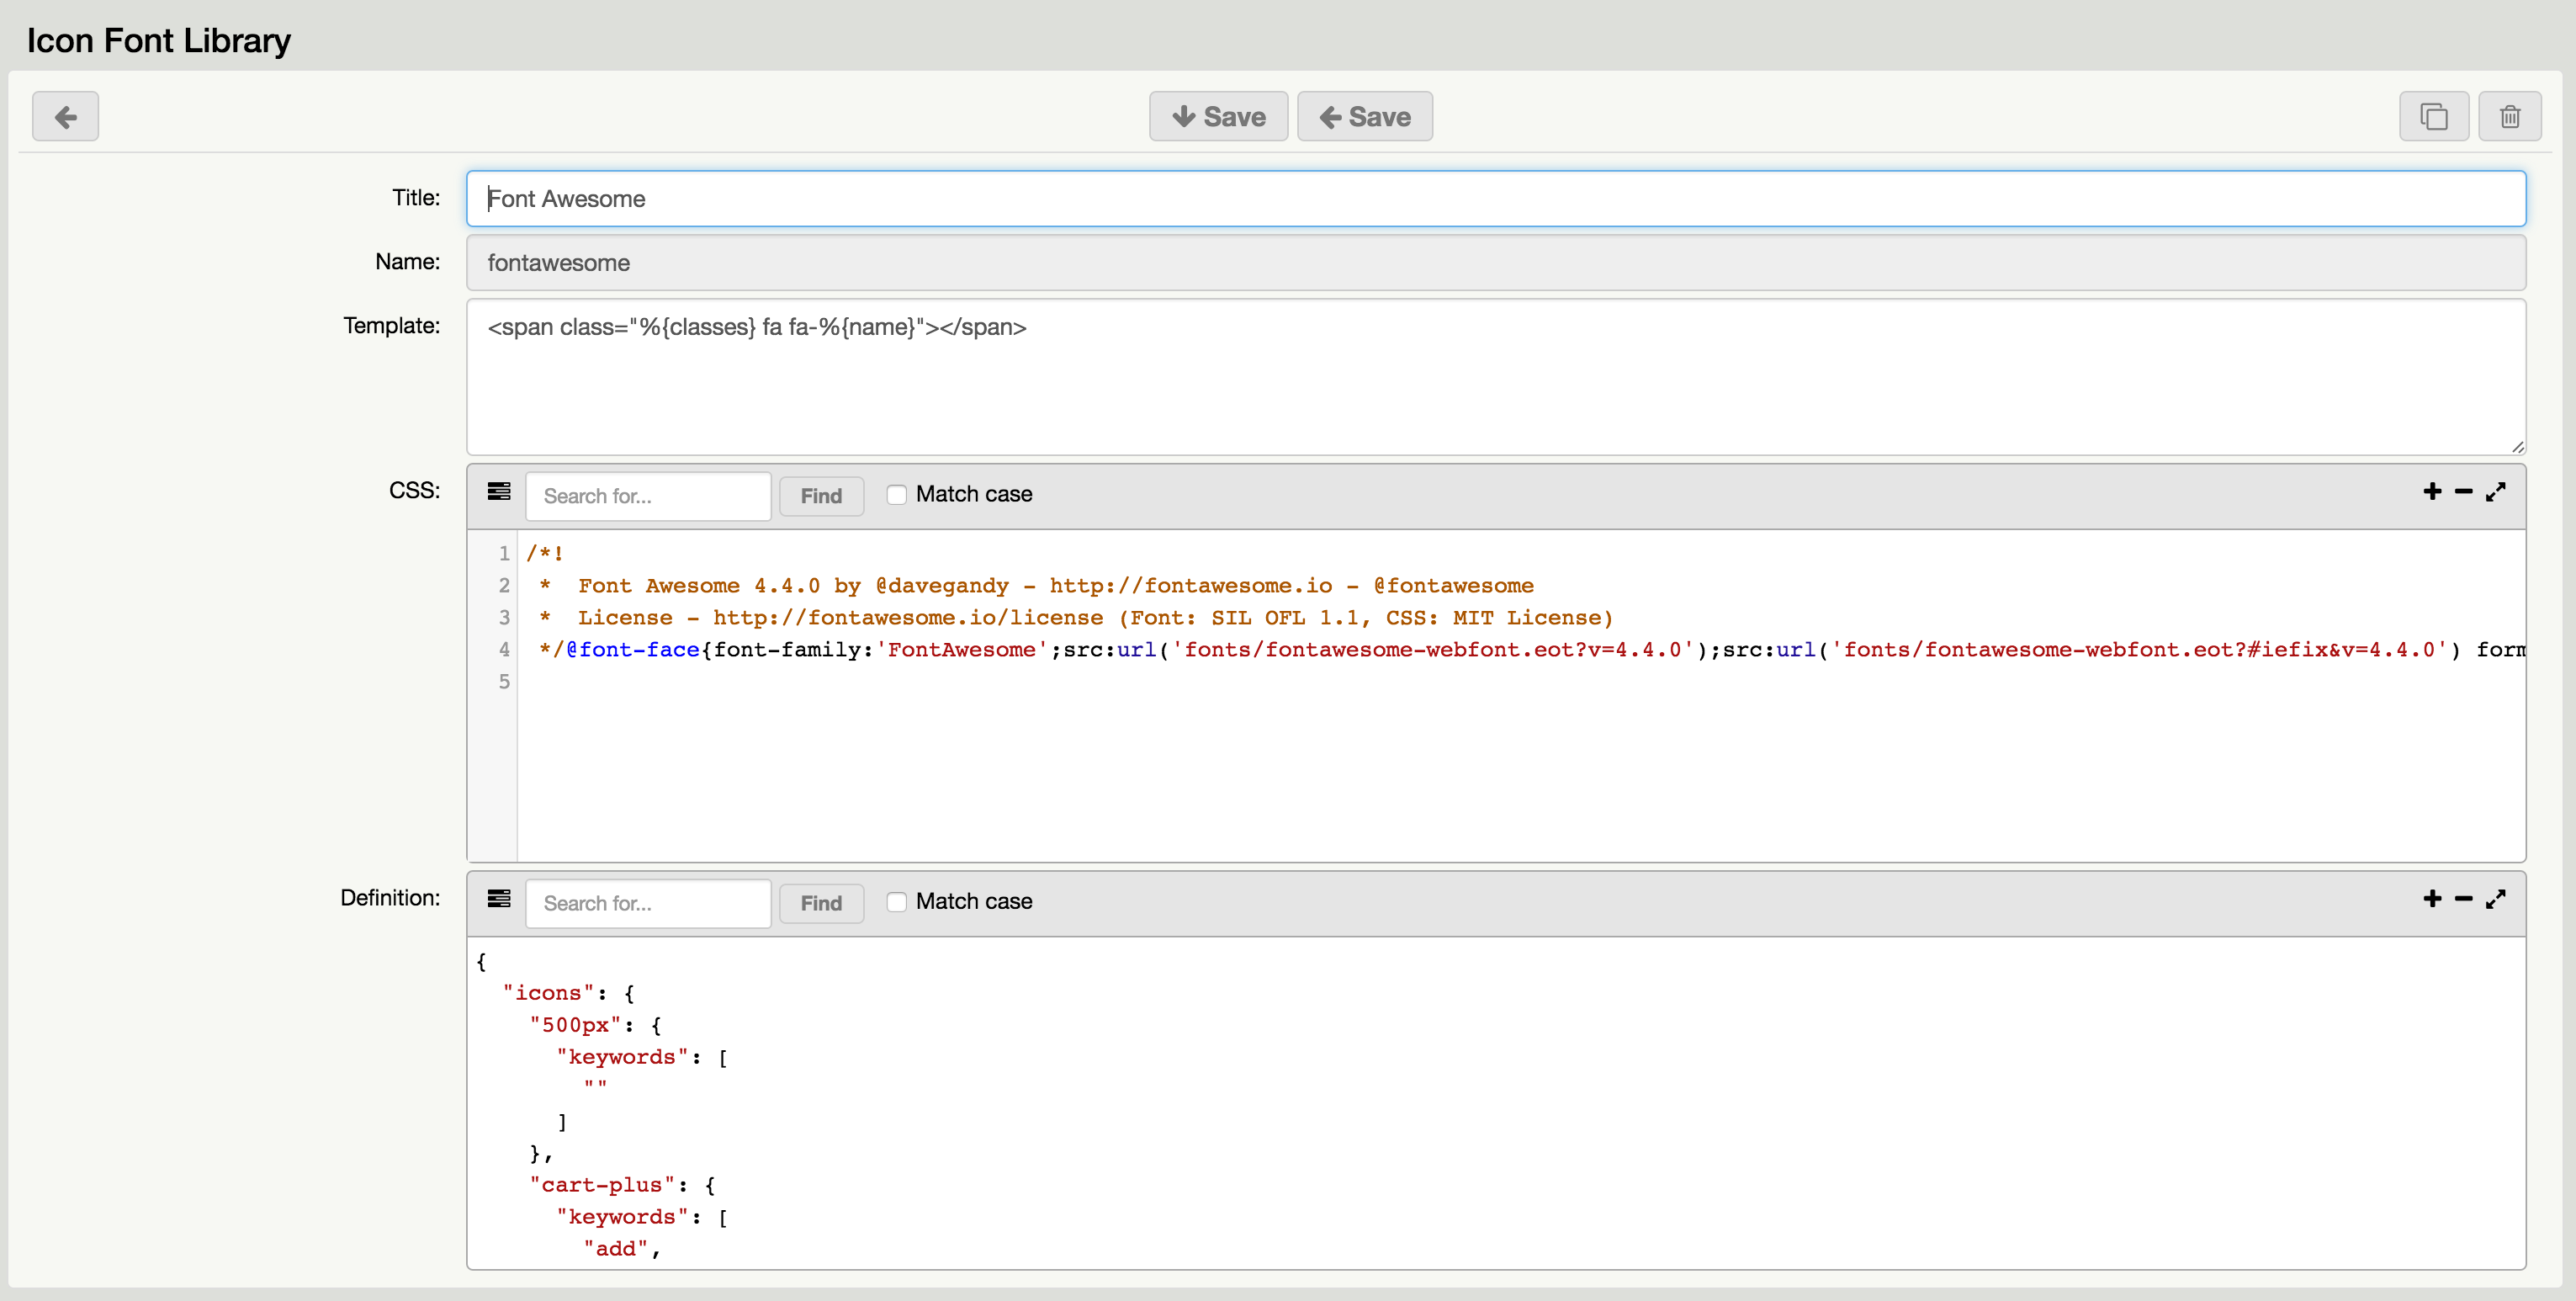The width and height of the screenshot is (2576, 1301).
Task: Click Find button in CSS editor
Action: 821,496
